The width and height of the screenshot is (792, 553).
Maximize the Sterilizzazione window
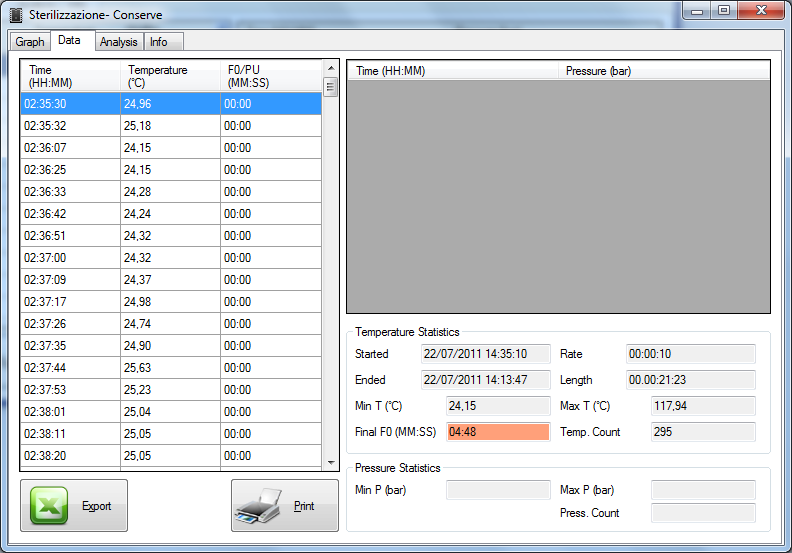pos(722,10)
